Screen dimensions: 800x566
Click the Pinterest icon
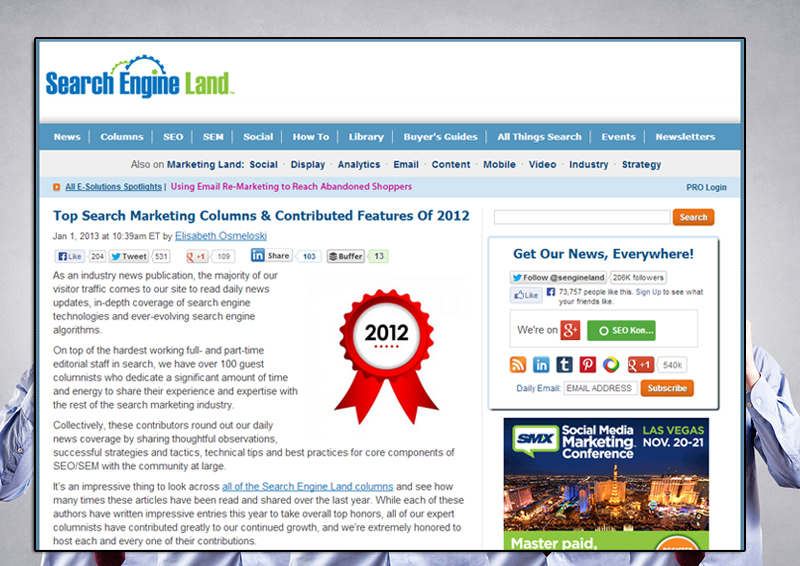point(587,364)
